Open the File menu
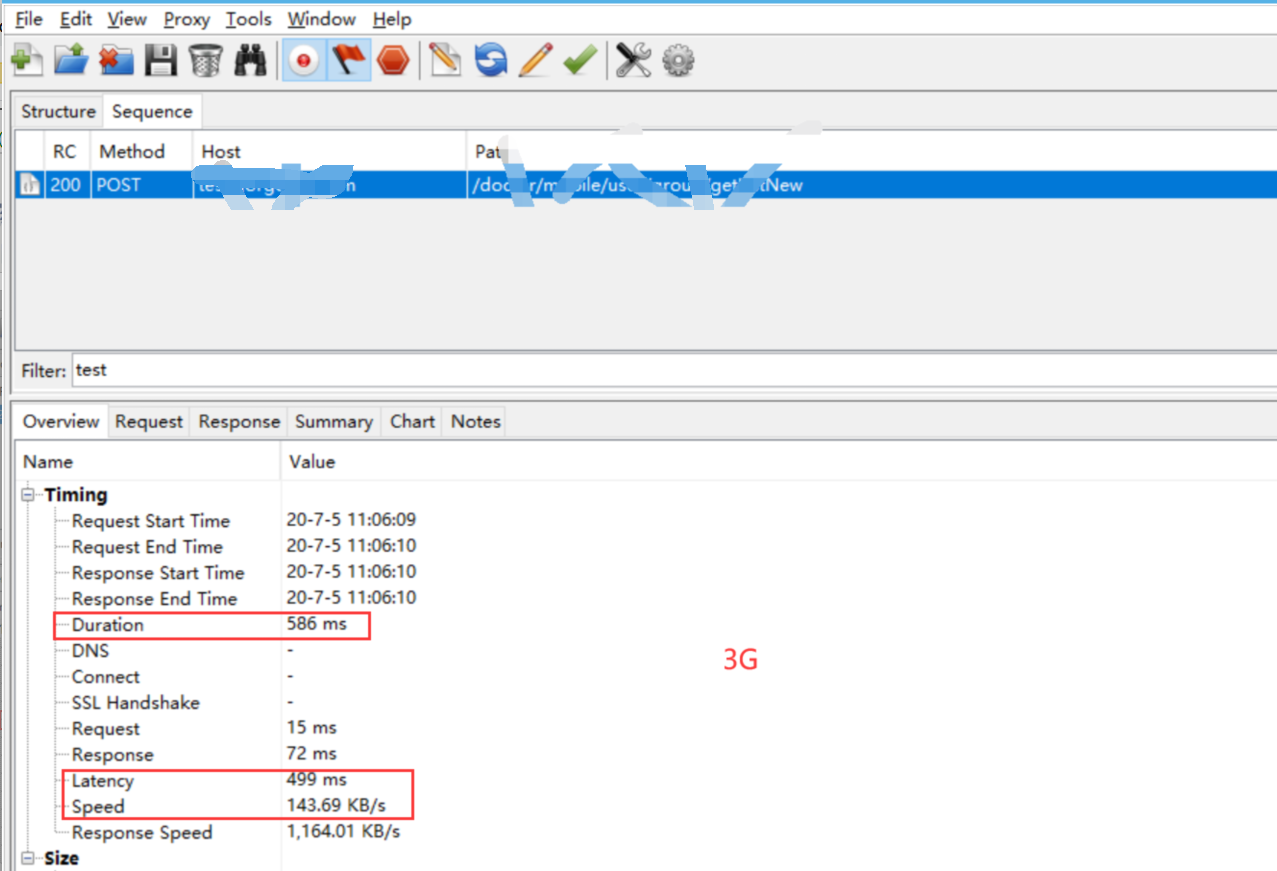 (29, 19)
